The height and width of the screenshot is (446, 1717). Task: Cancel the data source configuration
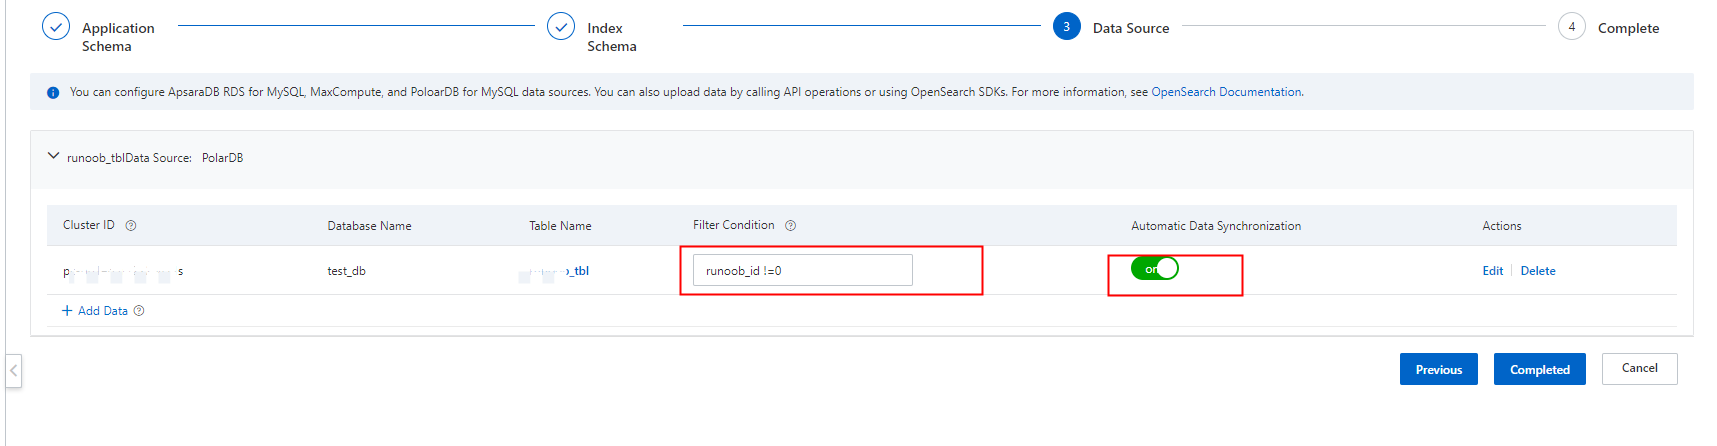[1639, 368]
